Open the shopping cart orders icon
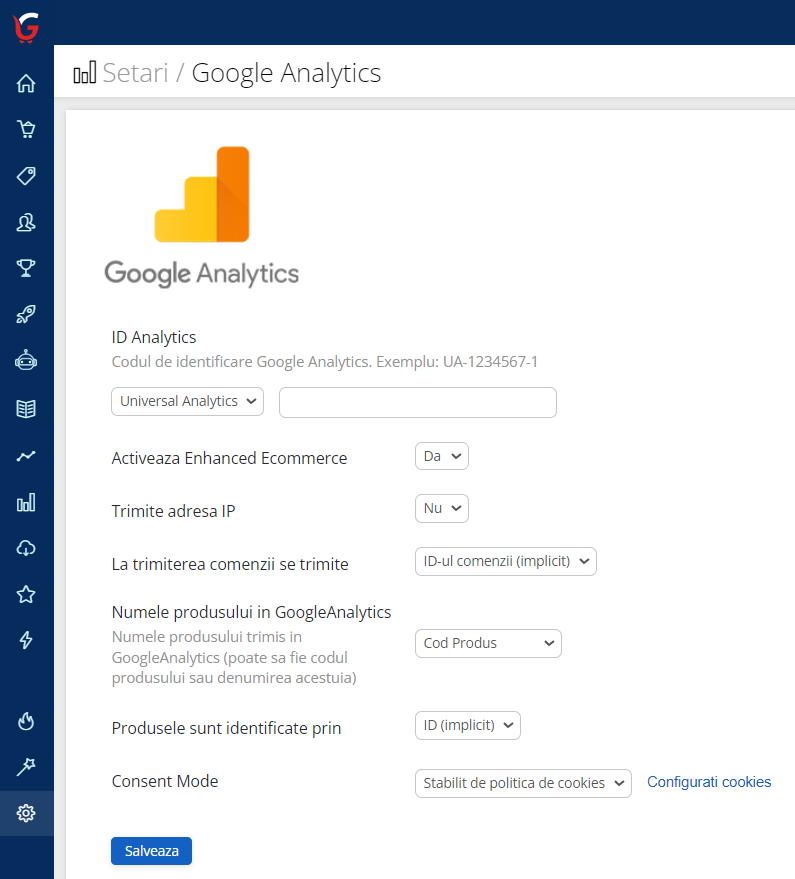795x879 pixels. point(26,129)
